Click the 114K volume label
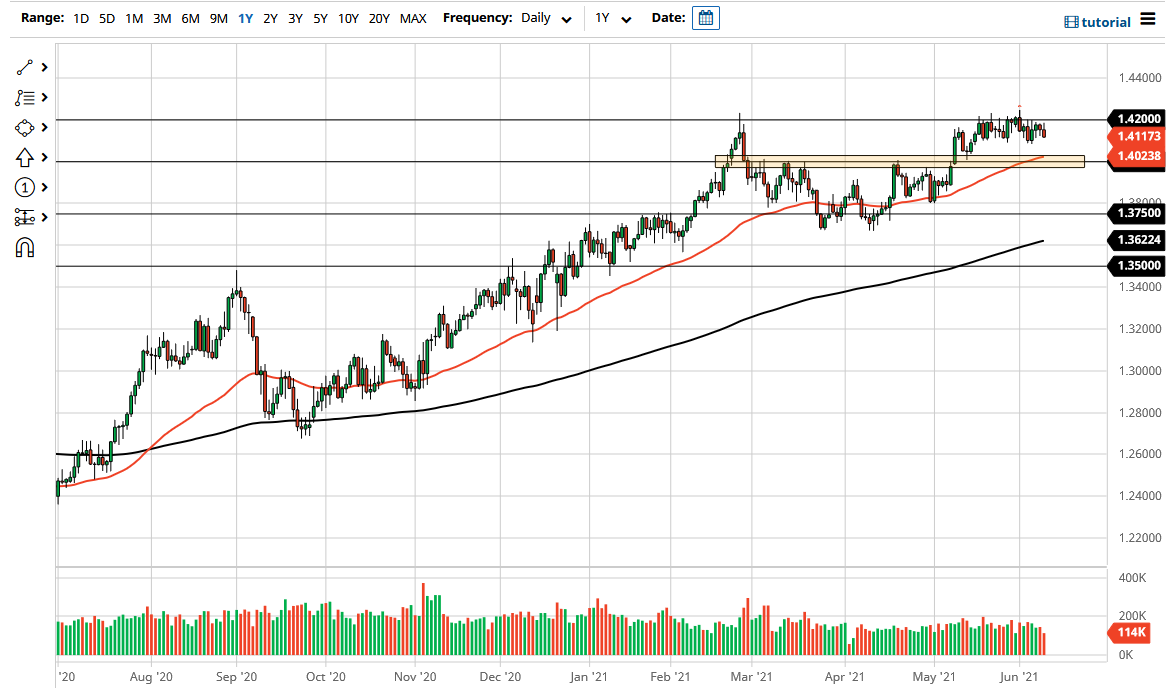The height and width of the screenshot is (699, 1172). tap(1131, 633)
